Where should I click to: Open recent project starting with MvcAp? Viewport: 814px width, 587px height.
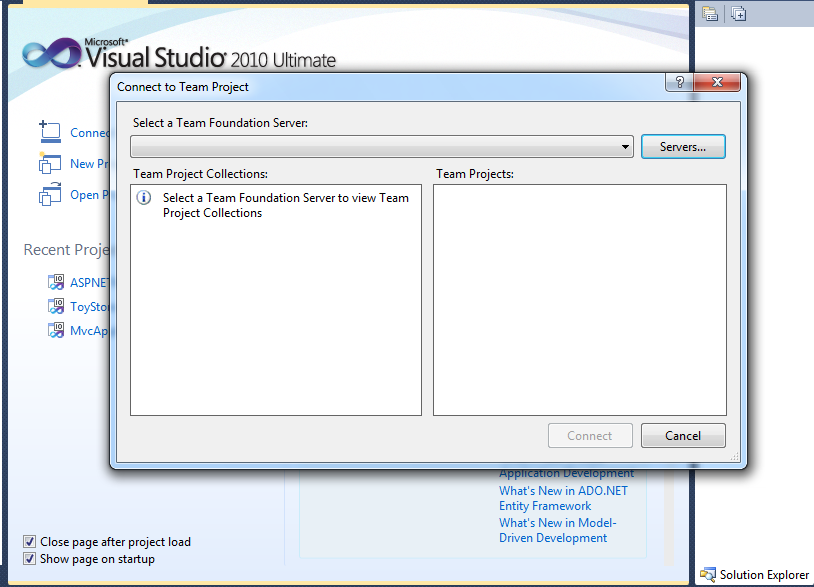[90, 331]
